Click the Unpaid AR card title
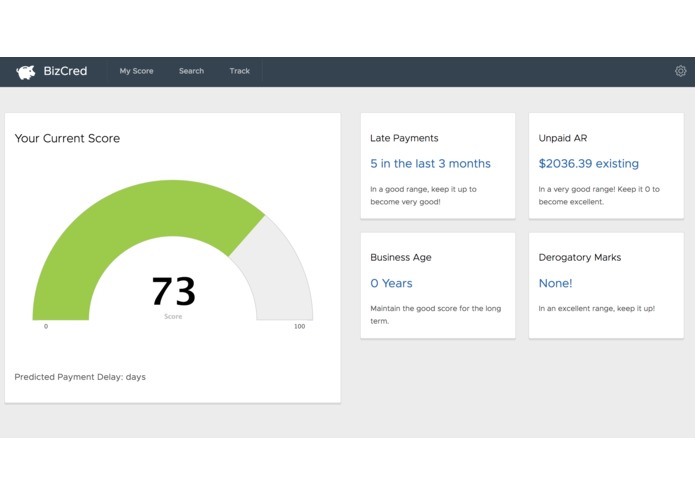 pyautogui.click(x=563, y=138)
